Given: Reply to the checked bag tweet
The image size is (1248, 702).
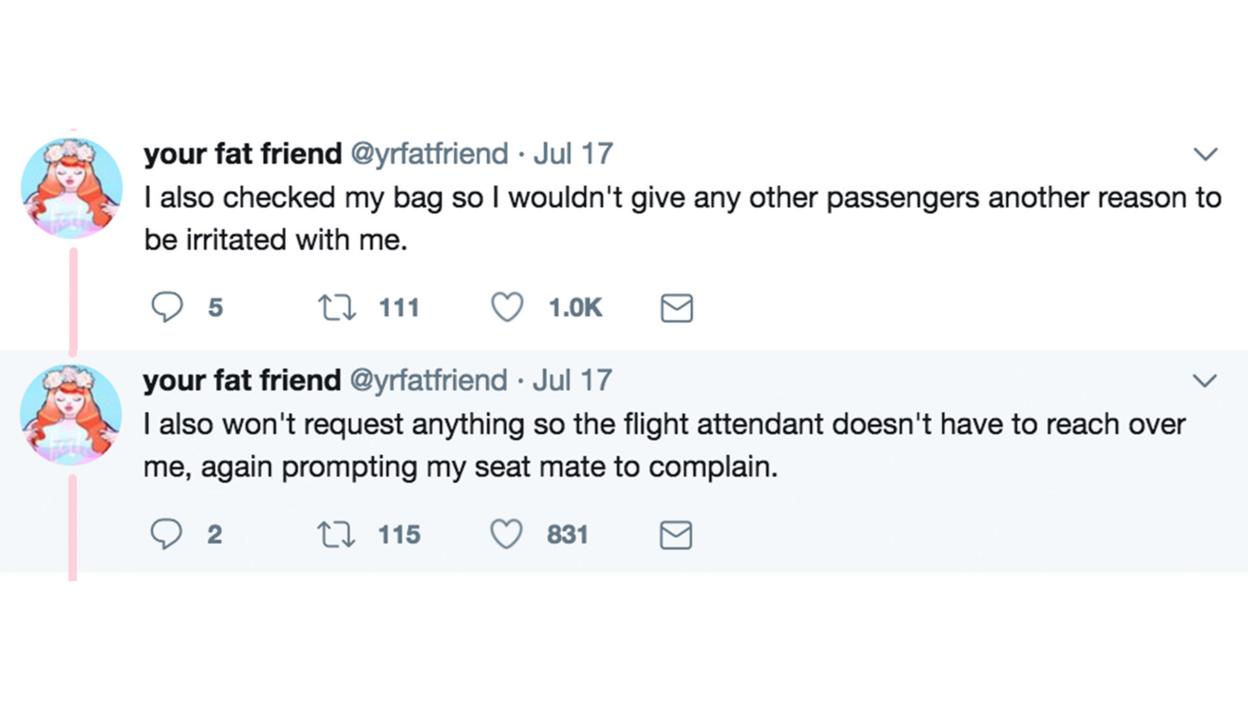Looking at the screenshot, I should coord(165,308).
